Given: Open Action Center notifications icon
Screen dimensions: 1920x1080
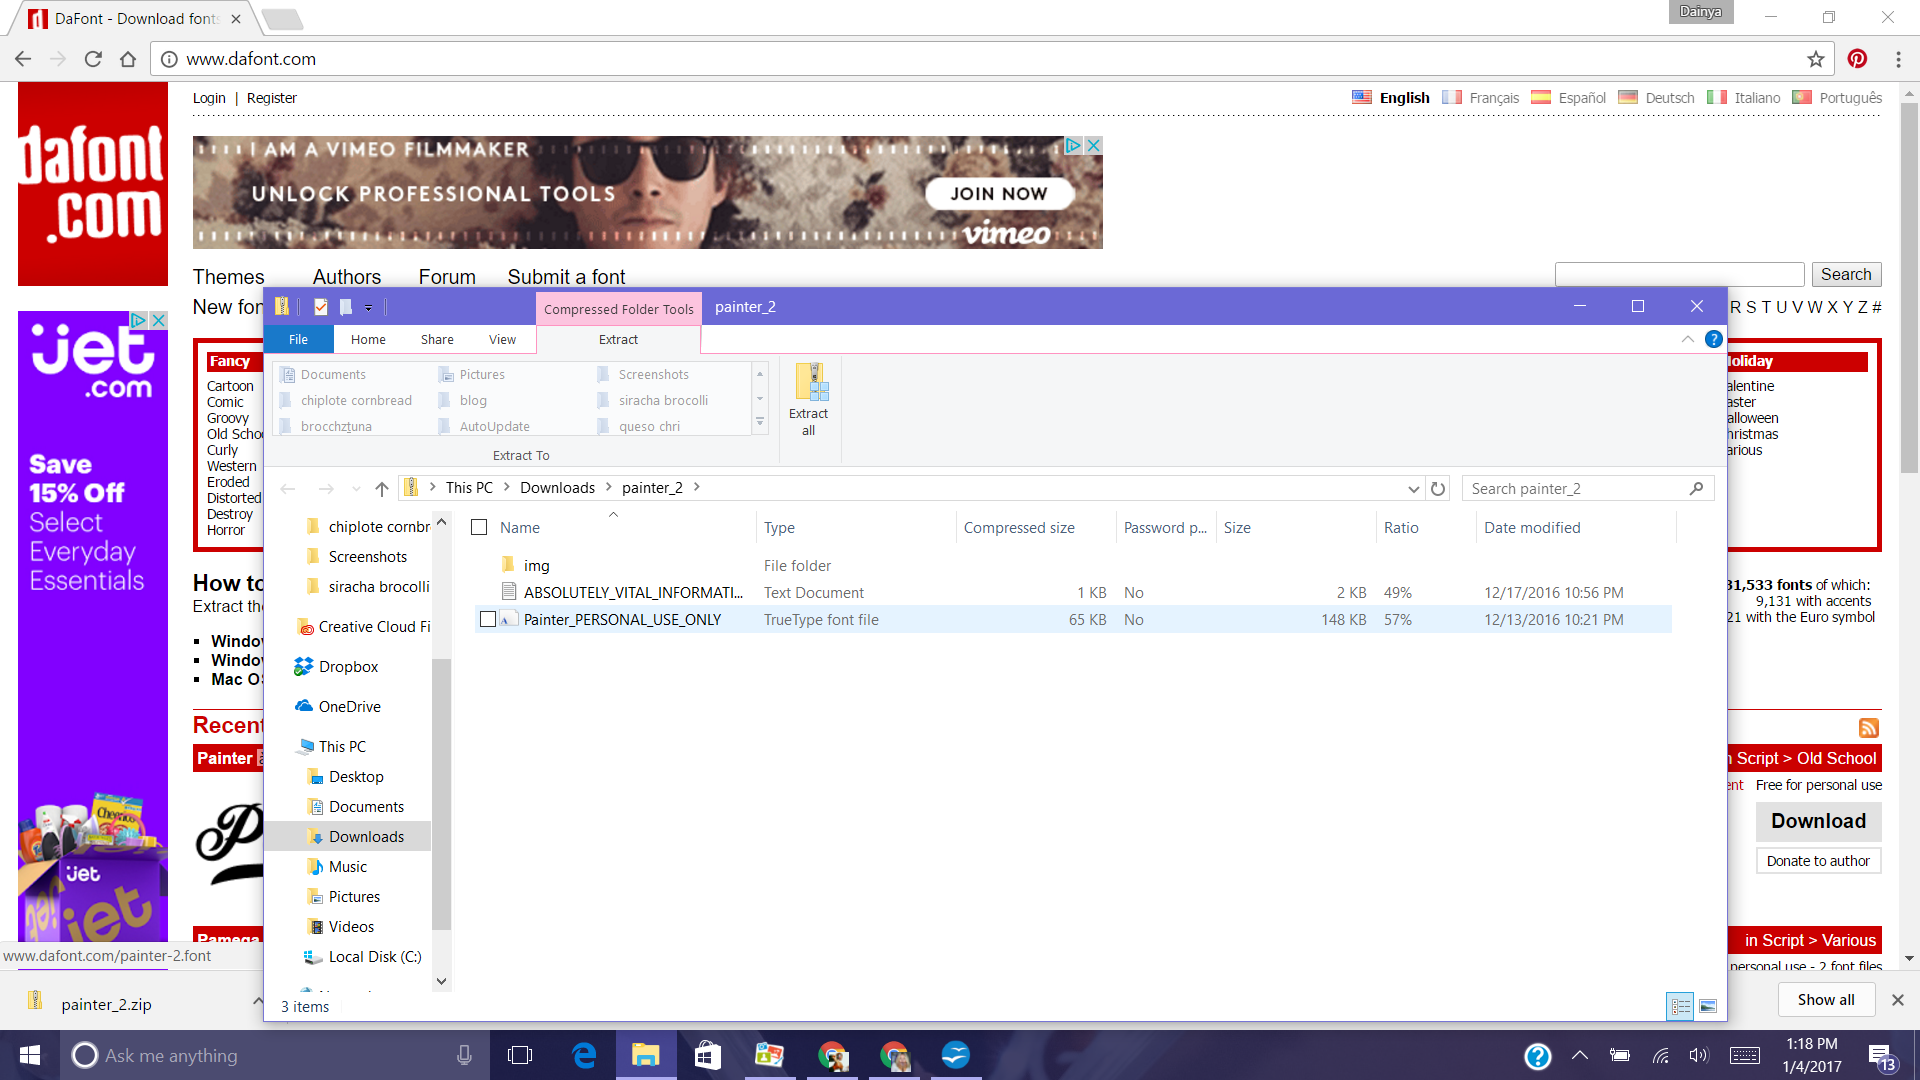Looking at the screenshot, I should [1880, 1056].
